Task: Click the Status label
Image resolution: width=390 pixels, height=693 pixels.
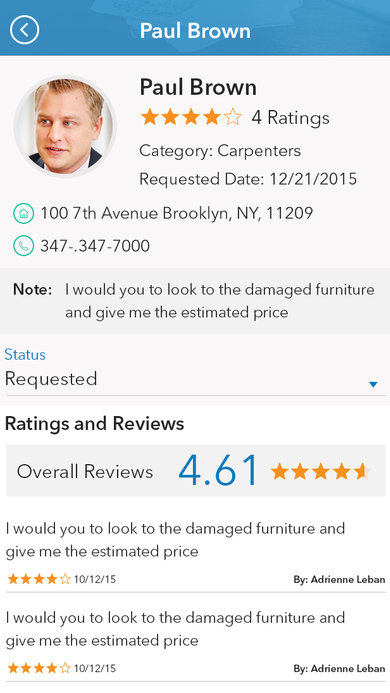Action: pyautogui.click(x=25, y=354)
